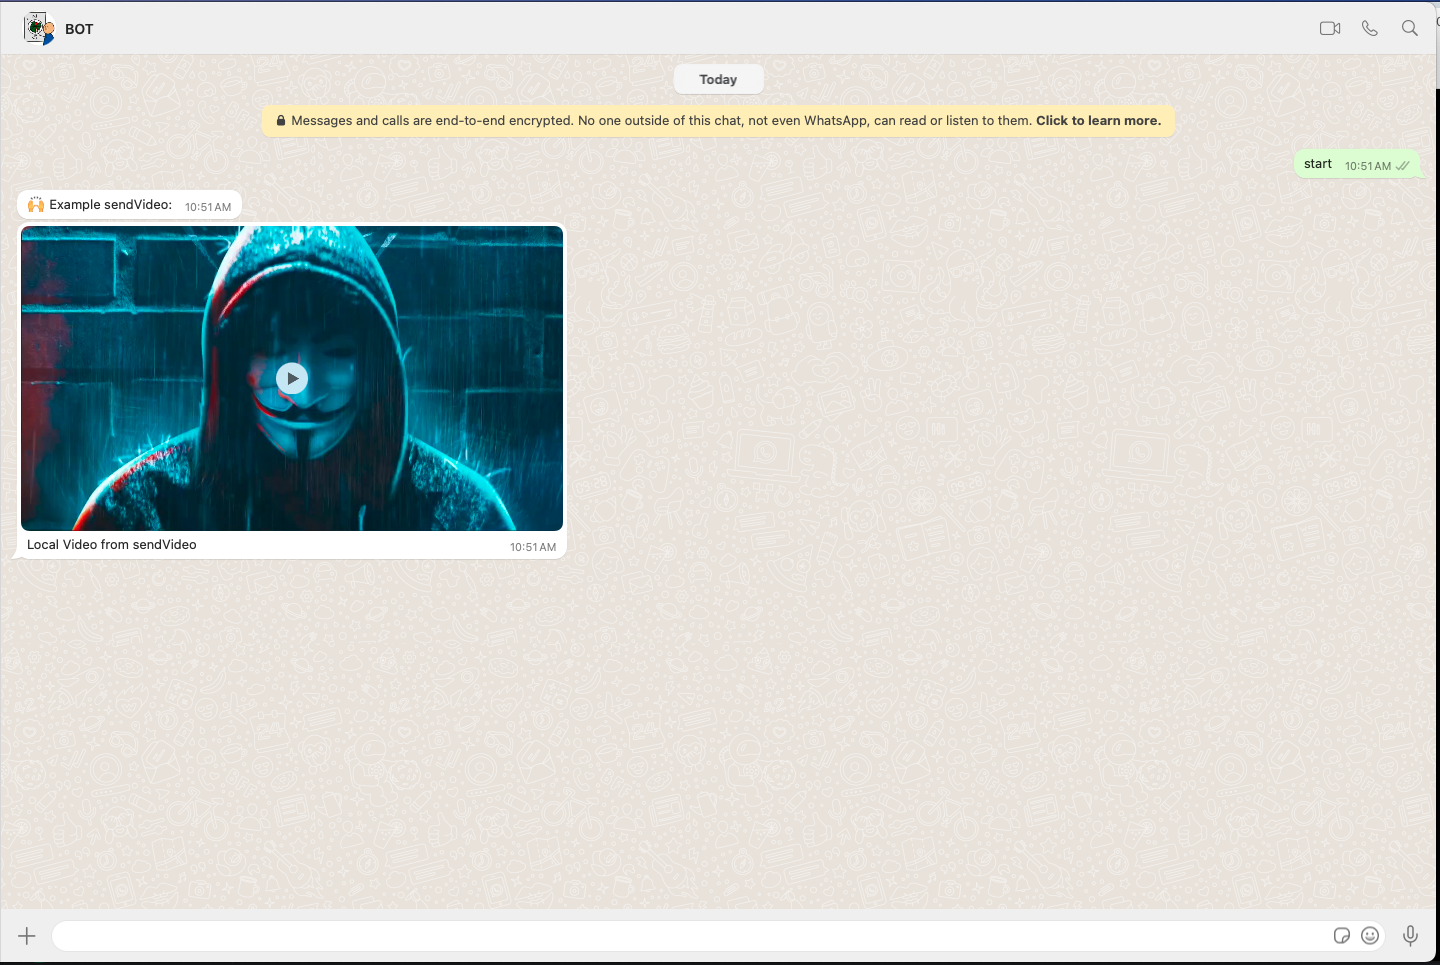Click the plus attach icon
This screenshot has height=965, width=1440.
tap(27, 936)
